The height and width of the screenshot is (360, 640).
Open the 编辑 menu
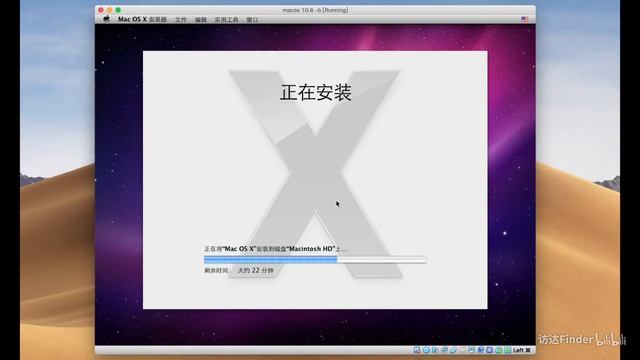(200, 20)
